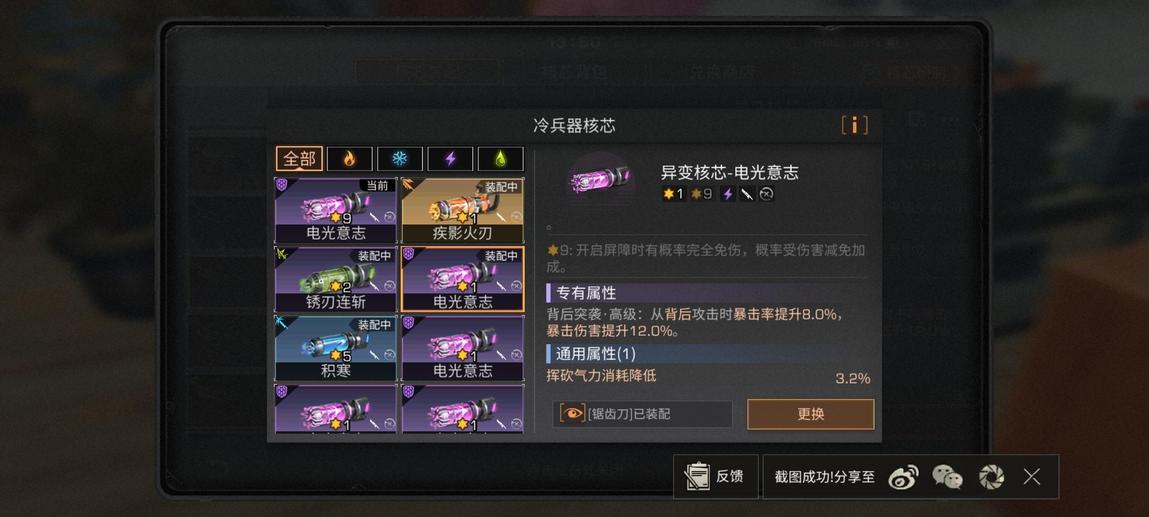Share screenshot via the camera aperture icon
The height and width of the screenshot is (517, 1149).
[x=991, y=477]
